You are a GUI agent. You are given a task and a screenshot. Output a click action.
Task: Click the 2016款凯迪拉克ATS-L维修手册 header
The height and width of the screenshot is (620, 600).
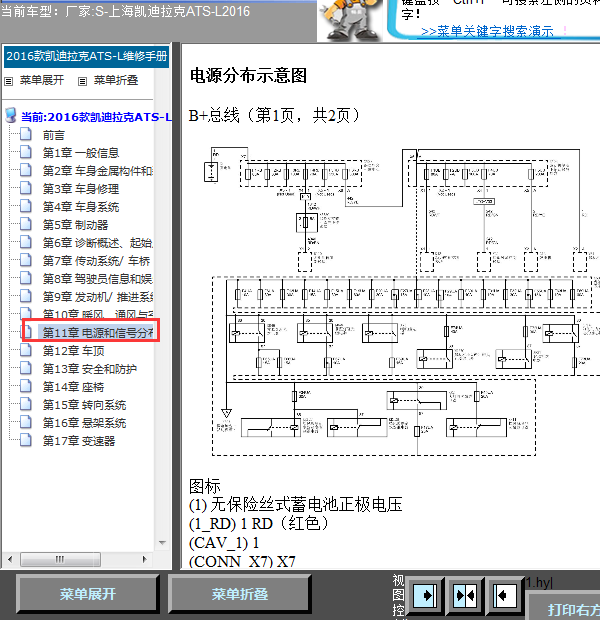87,56
